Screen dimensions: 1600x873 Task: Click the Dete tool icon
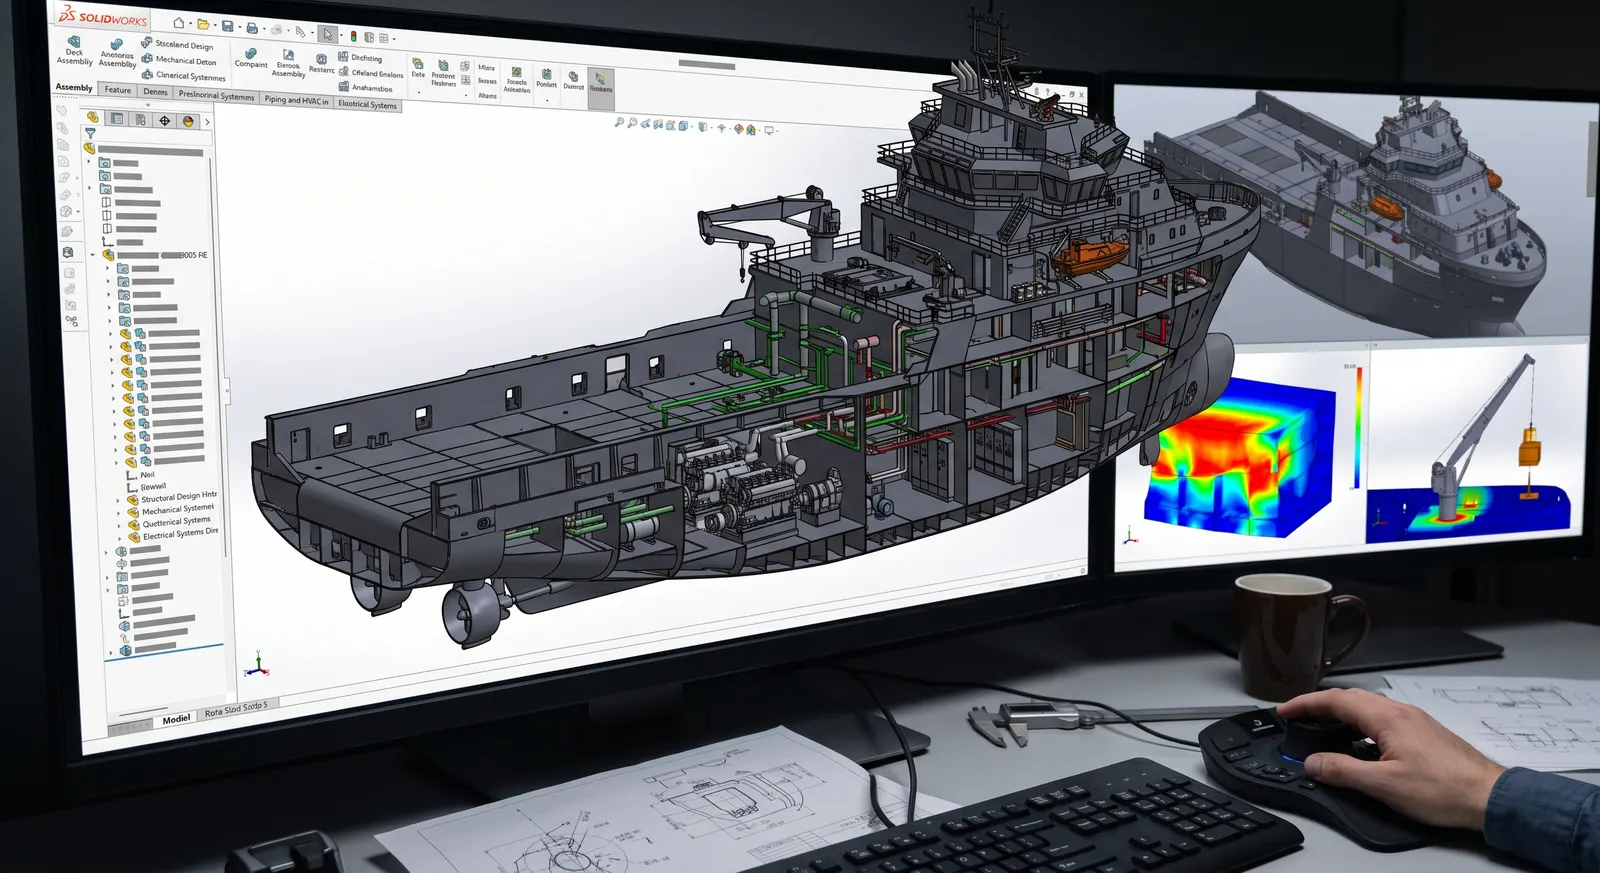pos(418,68)
